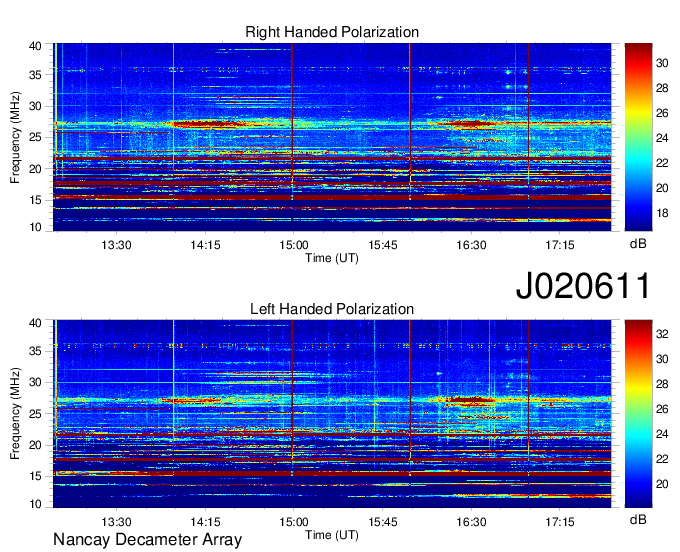Click the "Right Handed Polarization" plot title
Screen dimensions: 680x552
[332, 32]
